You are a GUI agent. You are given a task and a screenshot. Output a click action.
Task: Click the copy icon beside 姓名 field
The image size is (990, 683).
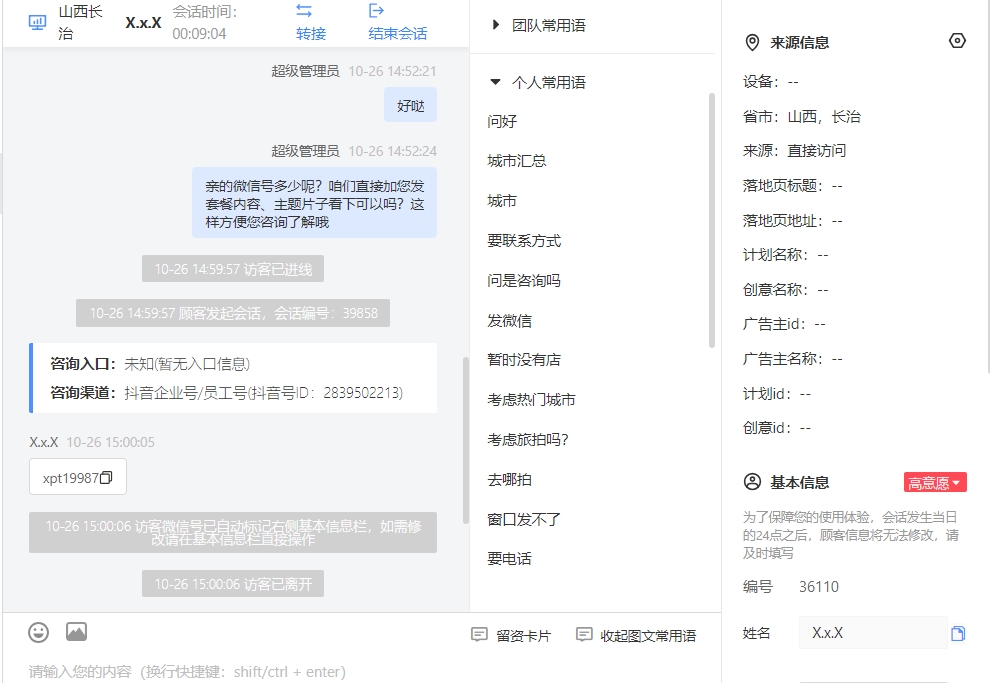(x=958, y=633)
